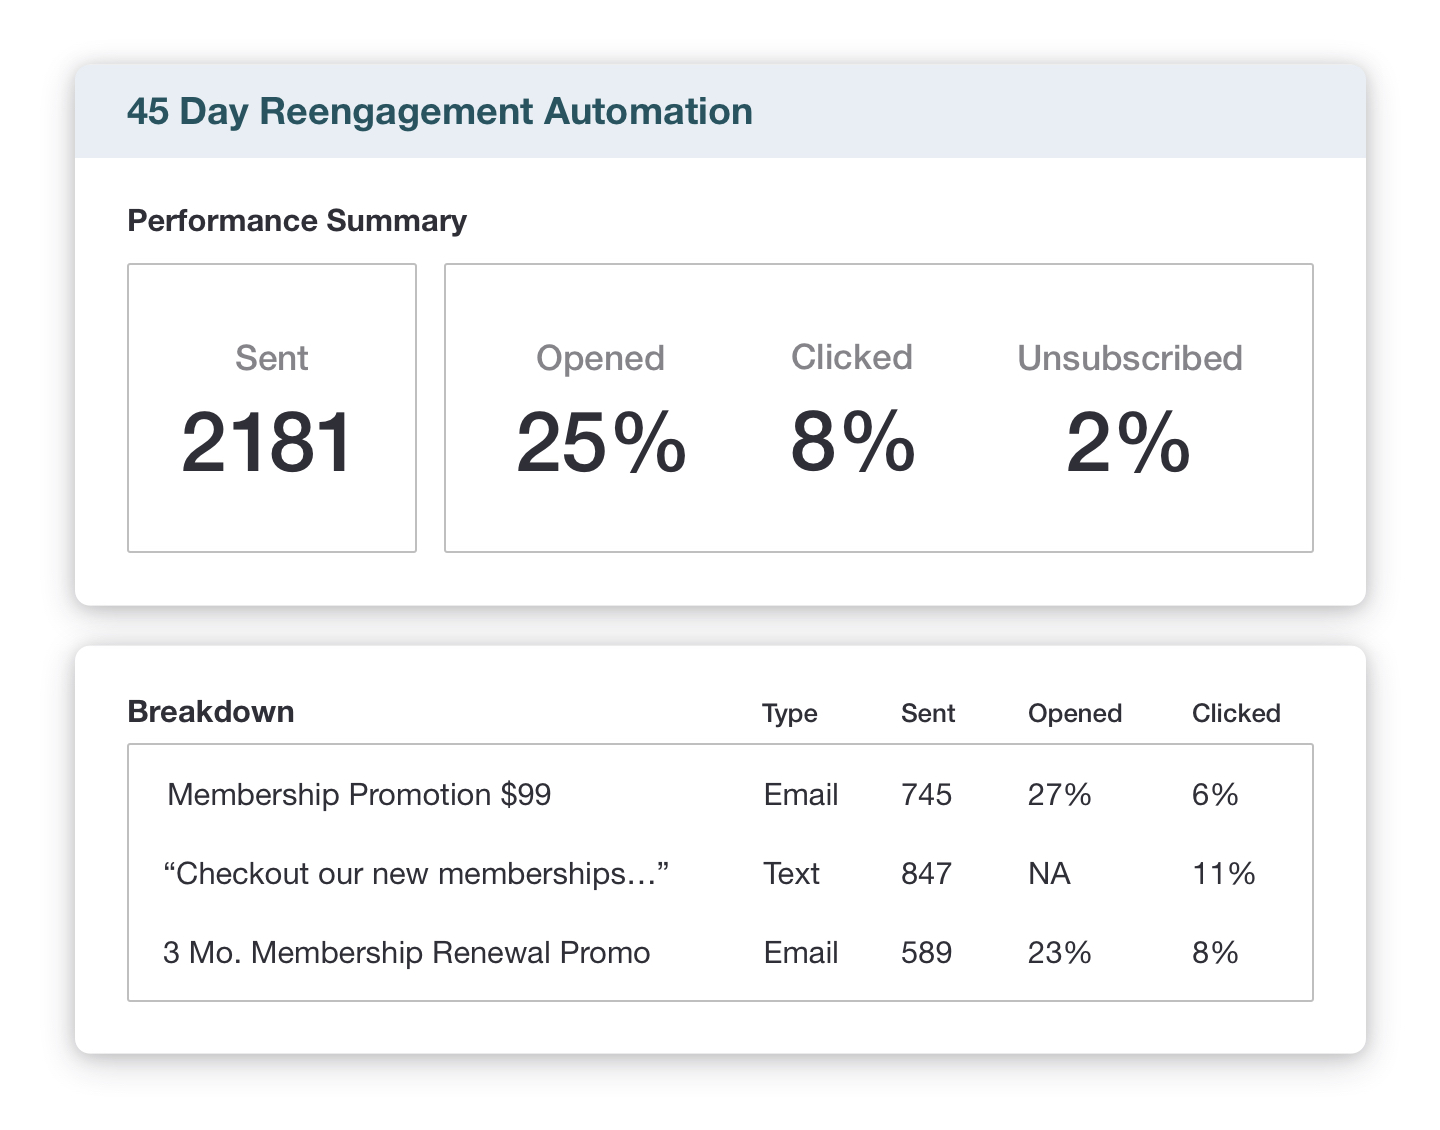The width and height of the screenshot is (1440, 1130).
Task: Sort by the Opened column header
Action: pyautogui.click(x=1074, y=714)
